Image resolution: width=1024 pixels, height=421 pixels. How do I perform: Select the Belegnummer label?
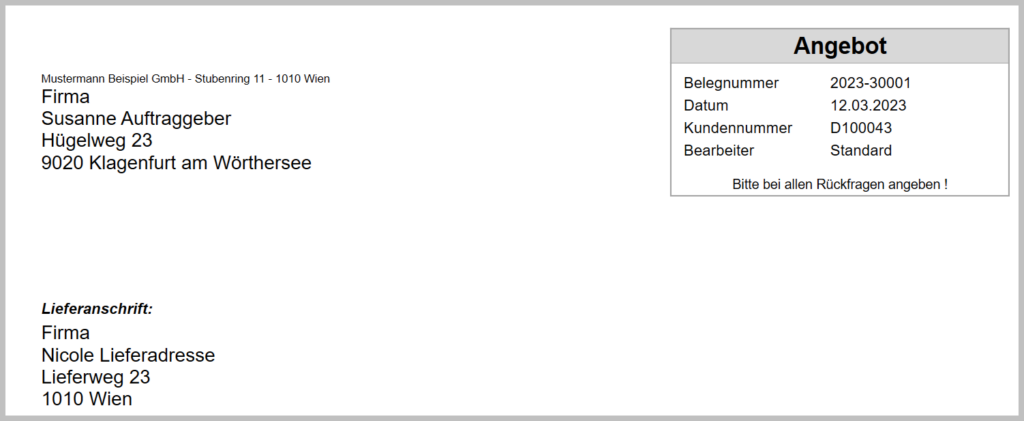[x=731, y=83]
